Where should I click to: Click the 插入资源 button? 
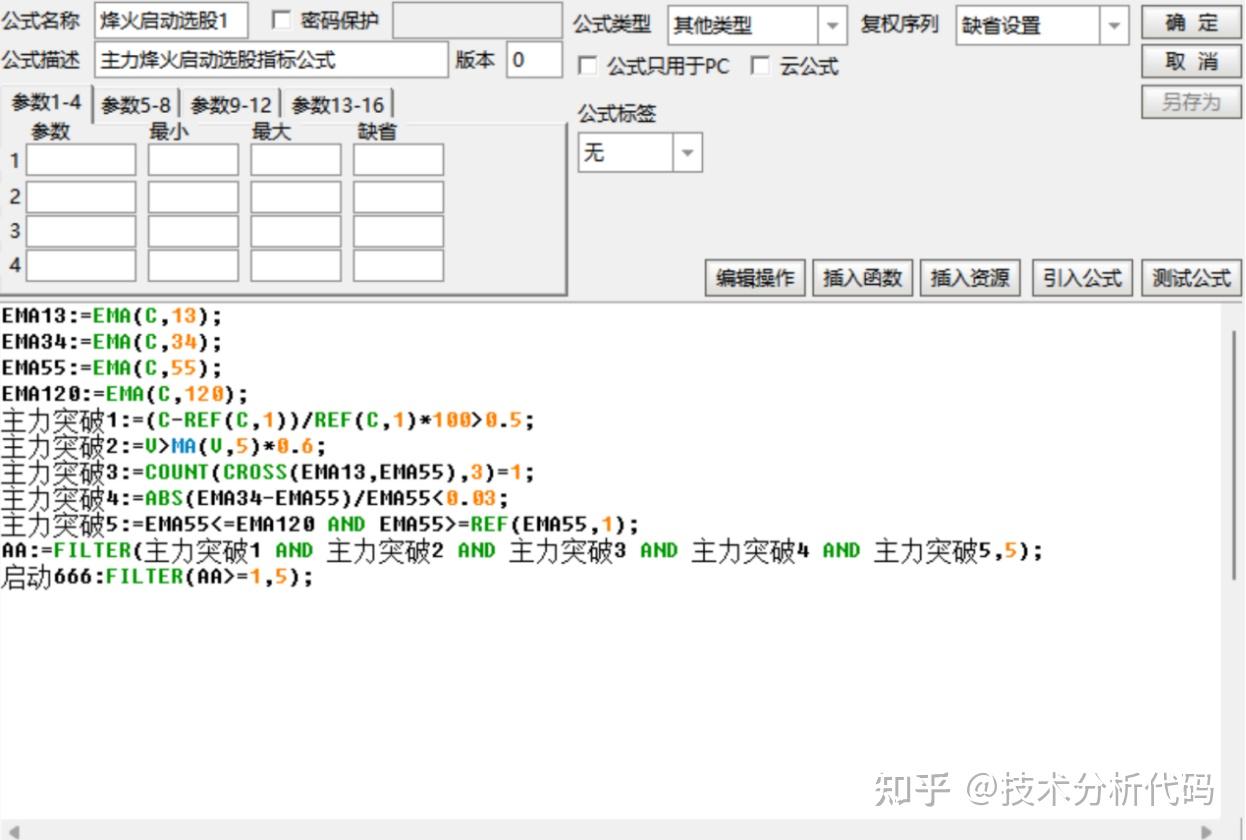(x=970, y=278)
